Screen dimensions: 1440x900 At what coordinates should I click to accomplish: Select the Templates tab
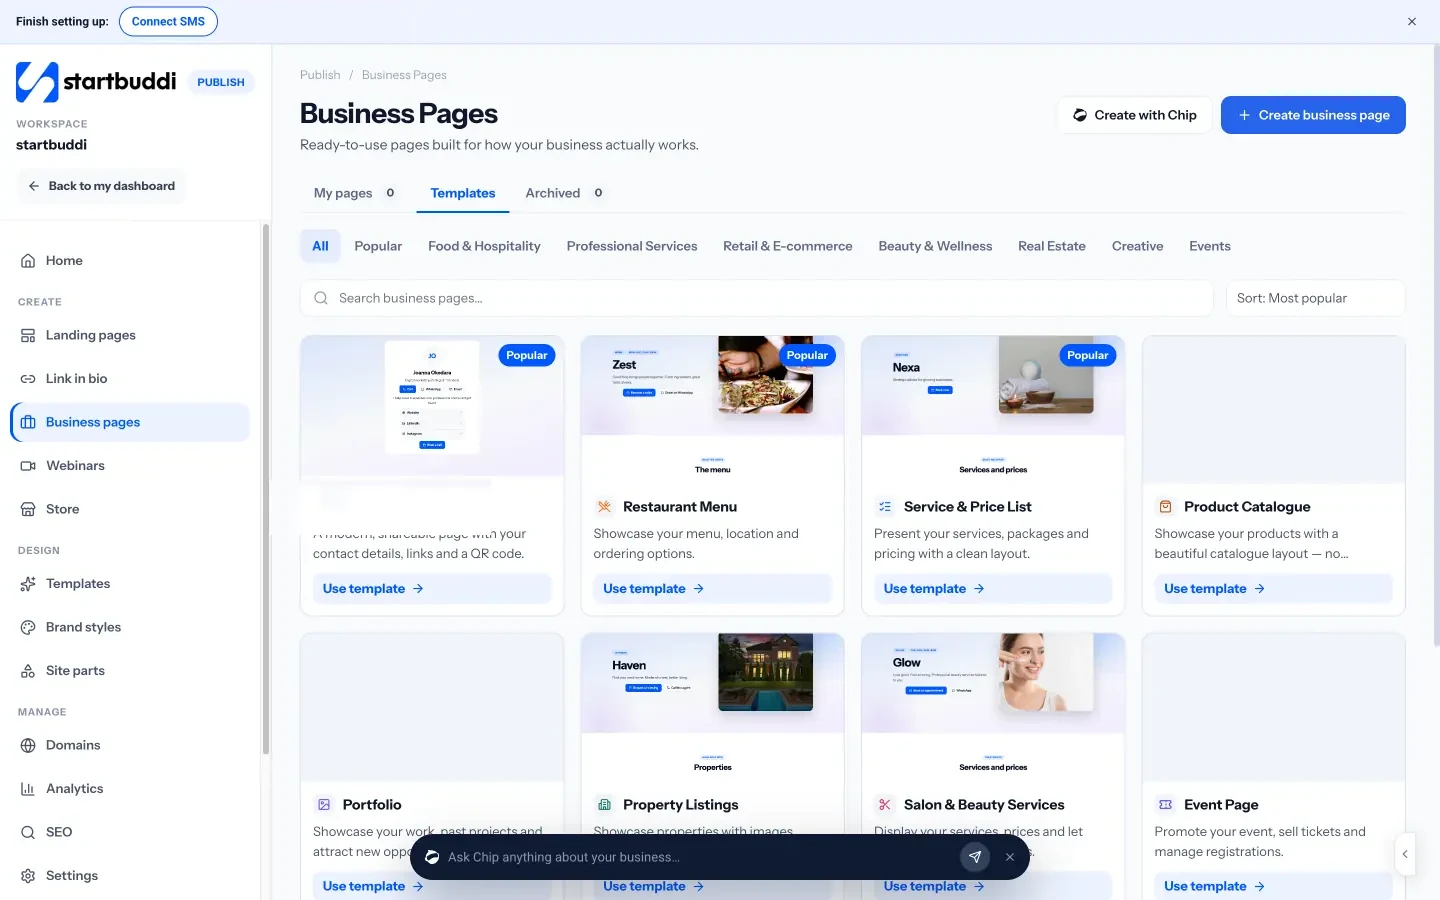tap(463, 193)
